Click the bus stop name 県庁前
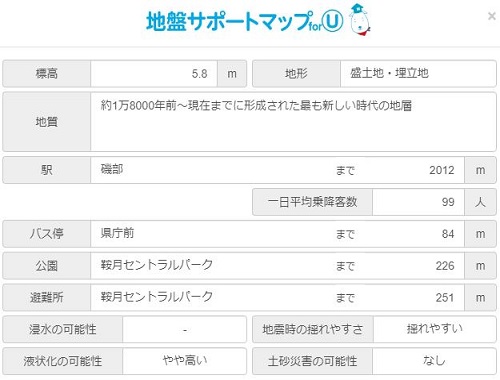This screenshot has width=500, height=380. click(117, 233)
